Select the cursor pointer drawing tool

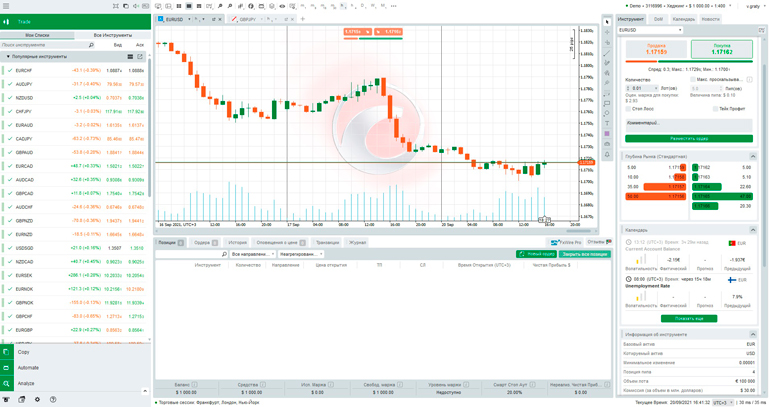coord(607,22)
